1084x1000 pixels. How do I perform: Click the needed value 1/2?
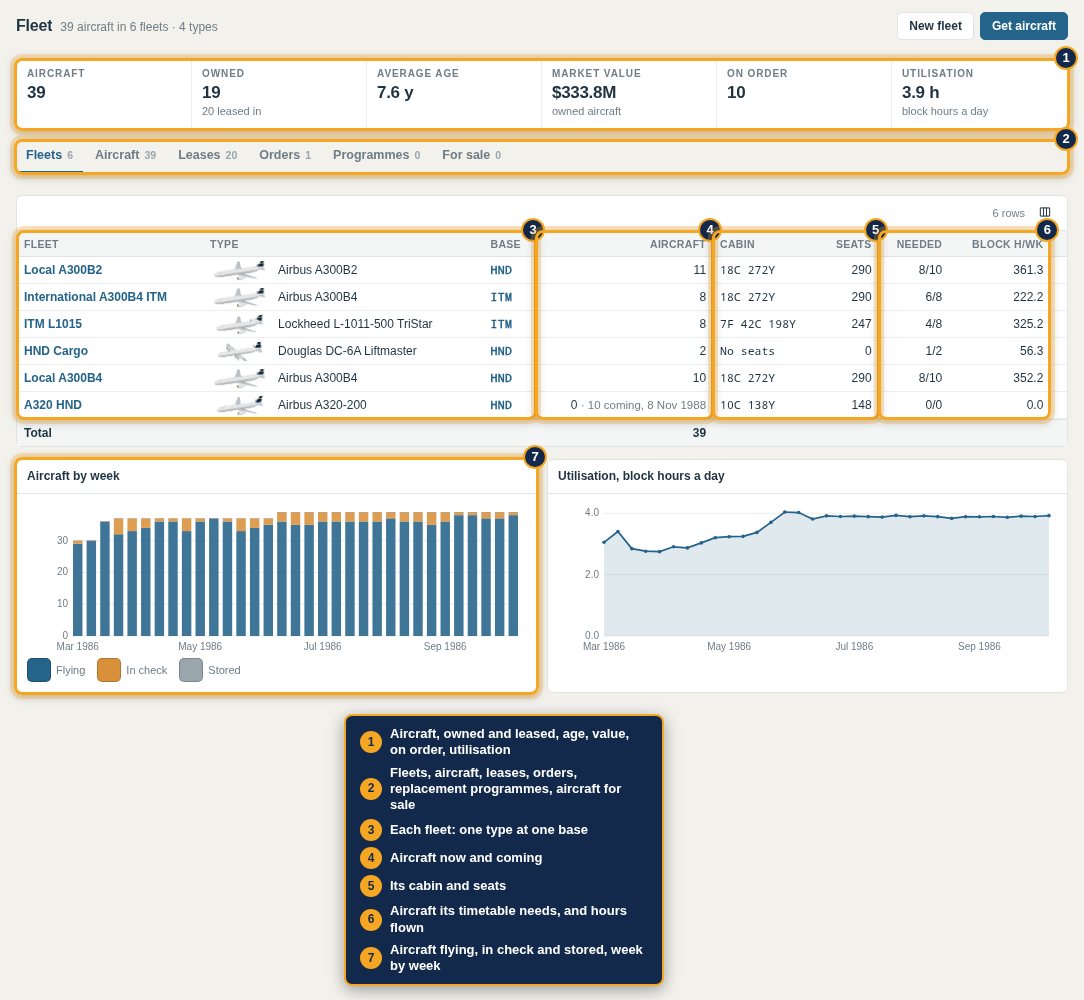(x=933, y=351)
